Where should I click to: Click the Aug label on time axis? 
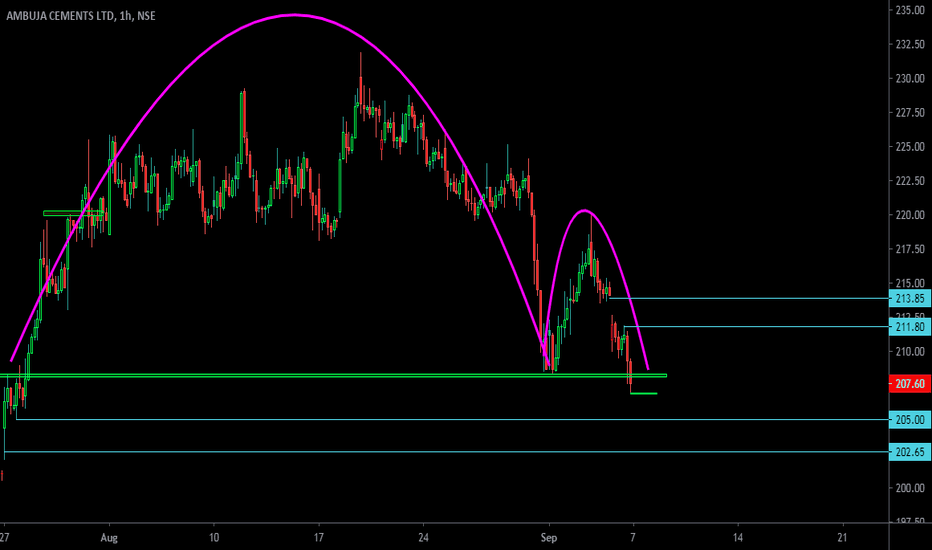(109, 538)
